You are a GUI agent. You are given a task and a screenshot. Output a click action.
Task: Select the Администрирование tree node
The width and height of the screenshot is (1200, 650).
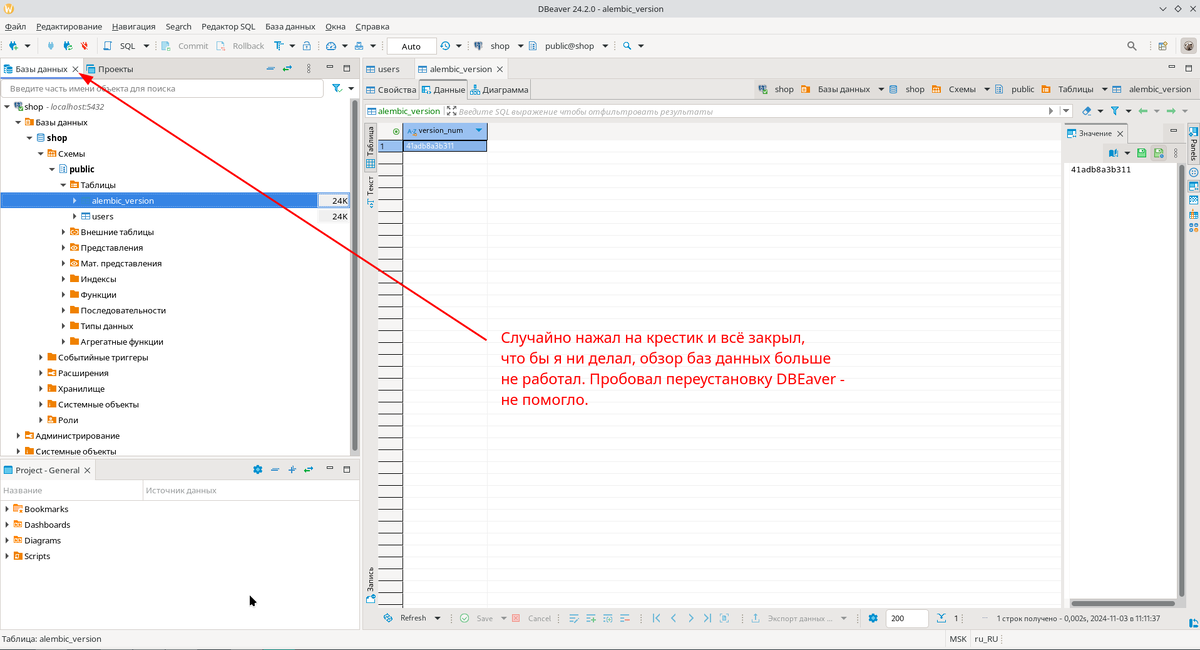77,435
